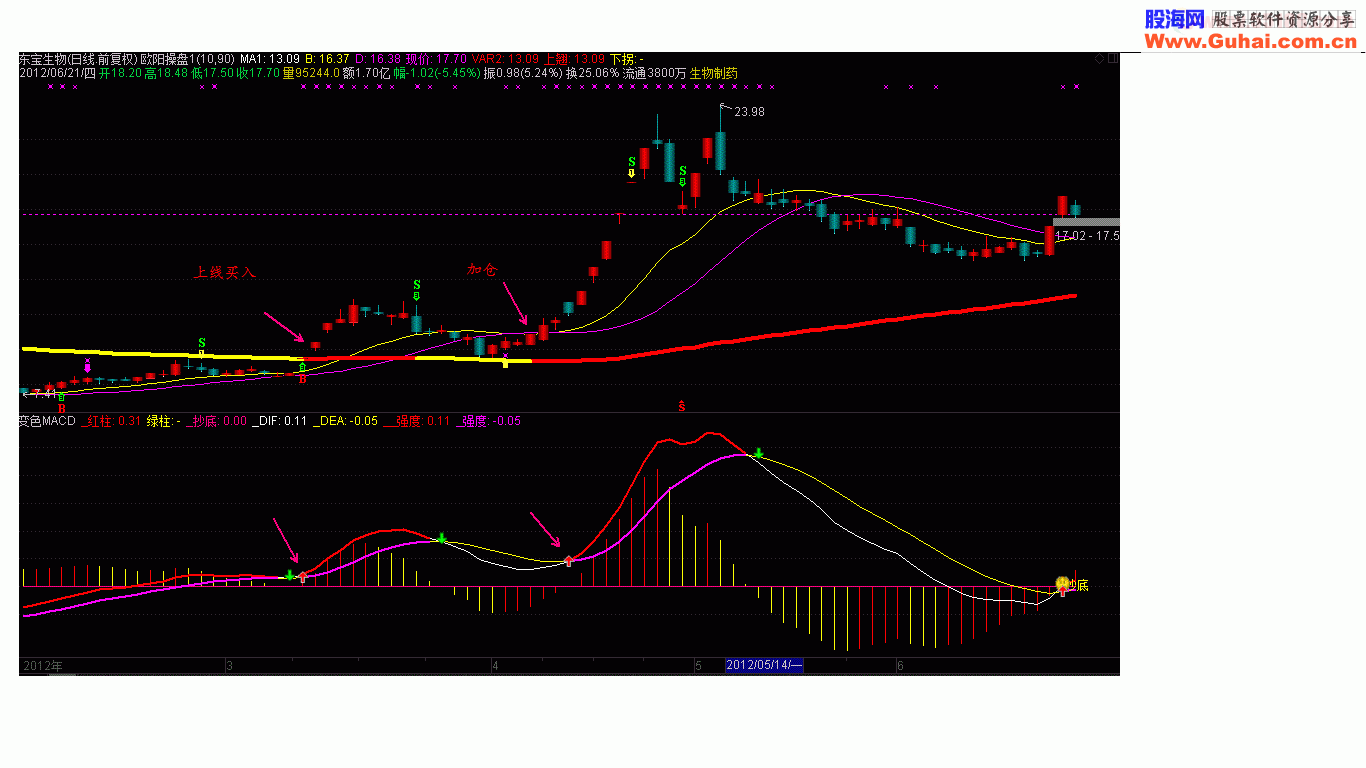Click the 幅-1.02(-5.45%) change value
The image size is (1366, 768).
pyautogui.click(x=437, y=73)
